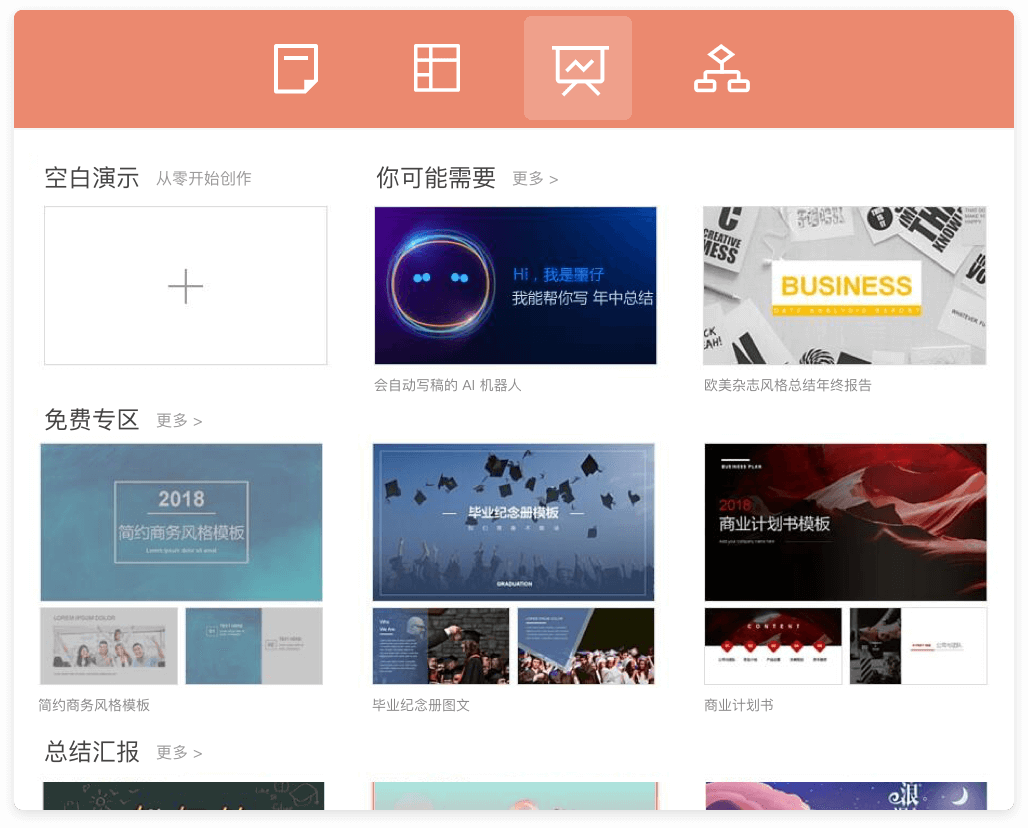This screenshot has width=1028, height=828.
Task: Click the 欧美杂志风格总结年终报告 caption
Action: pyautogui.click(x=787, y=385)
